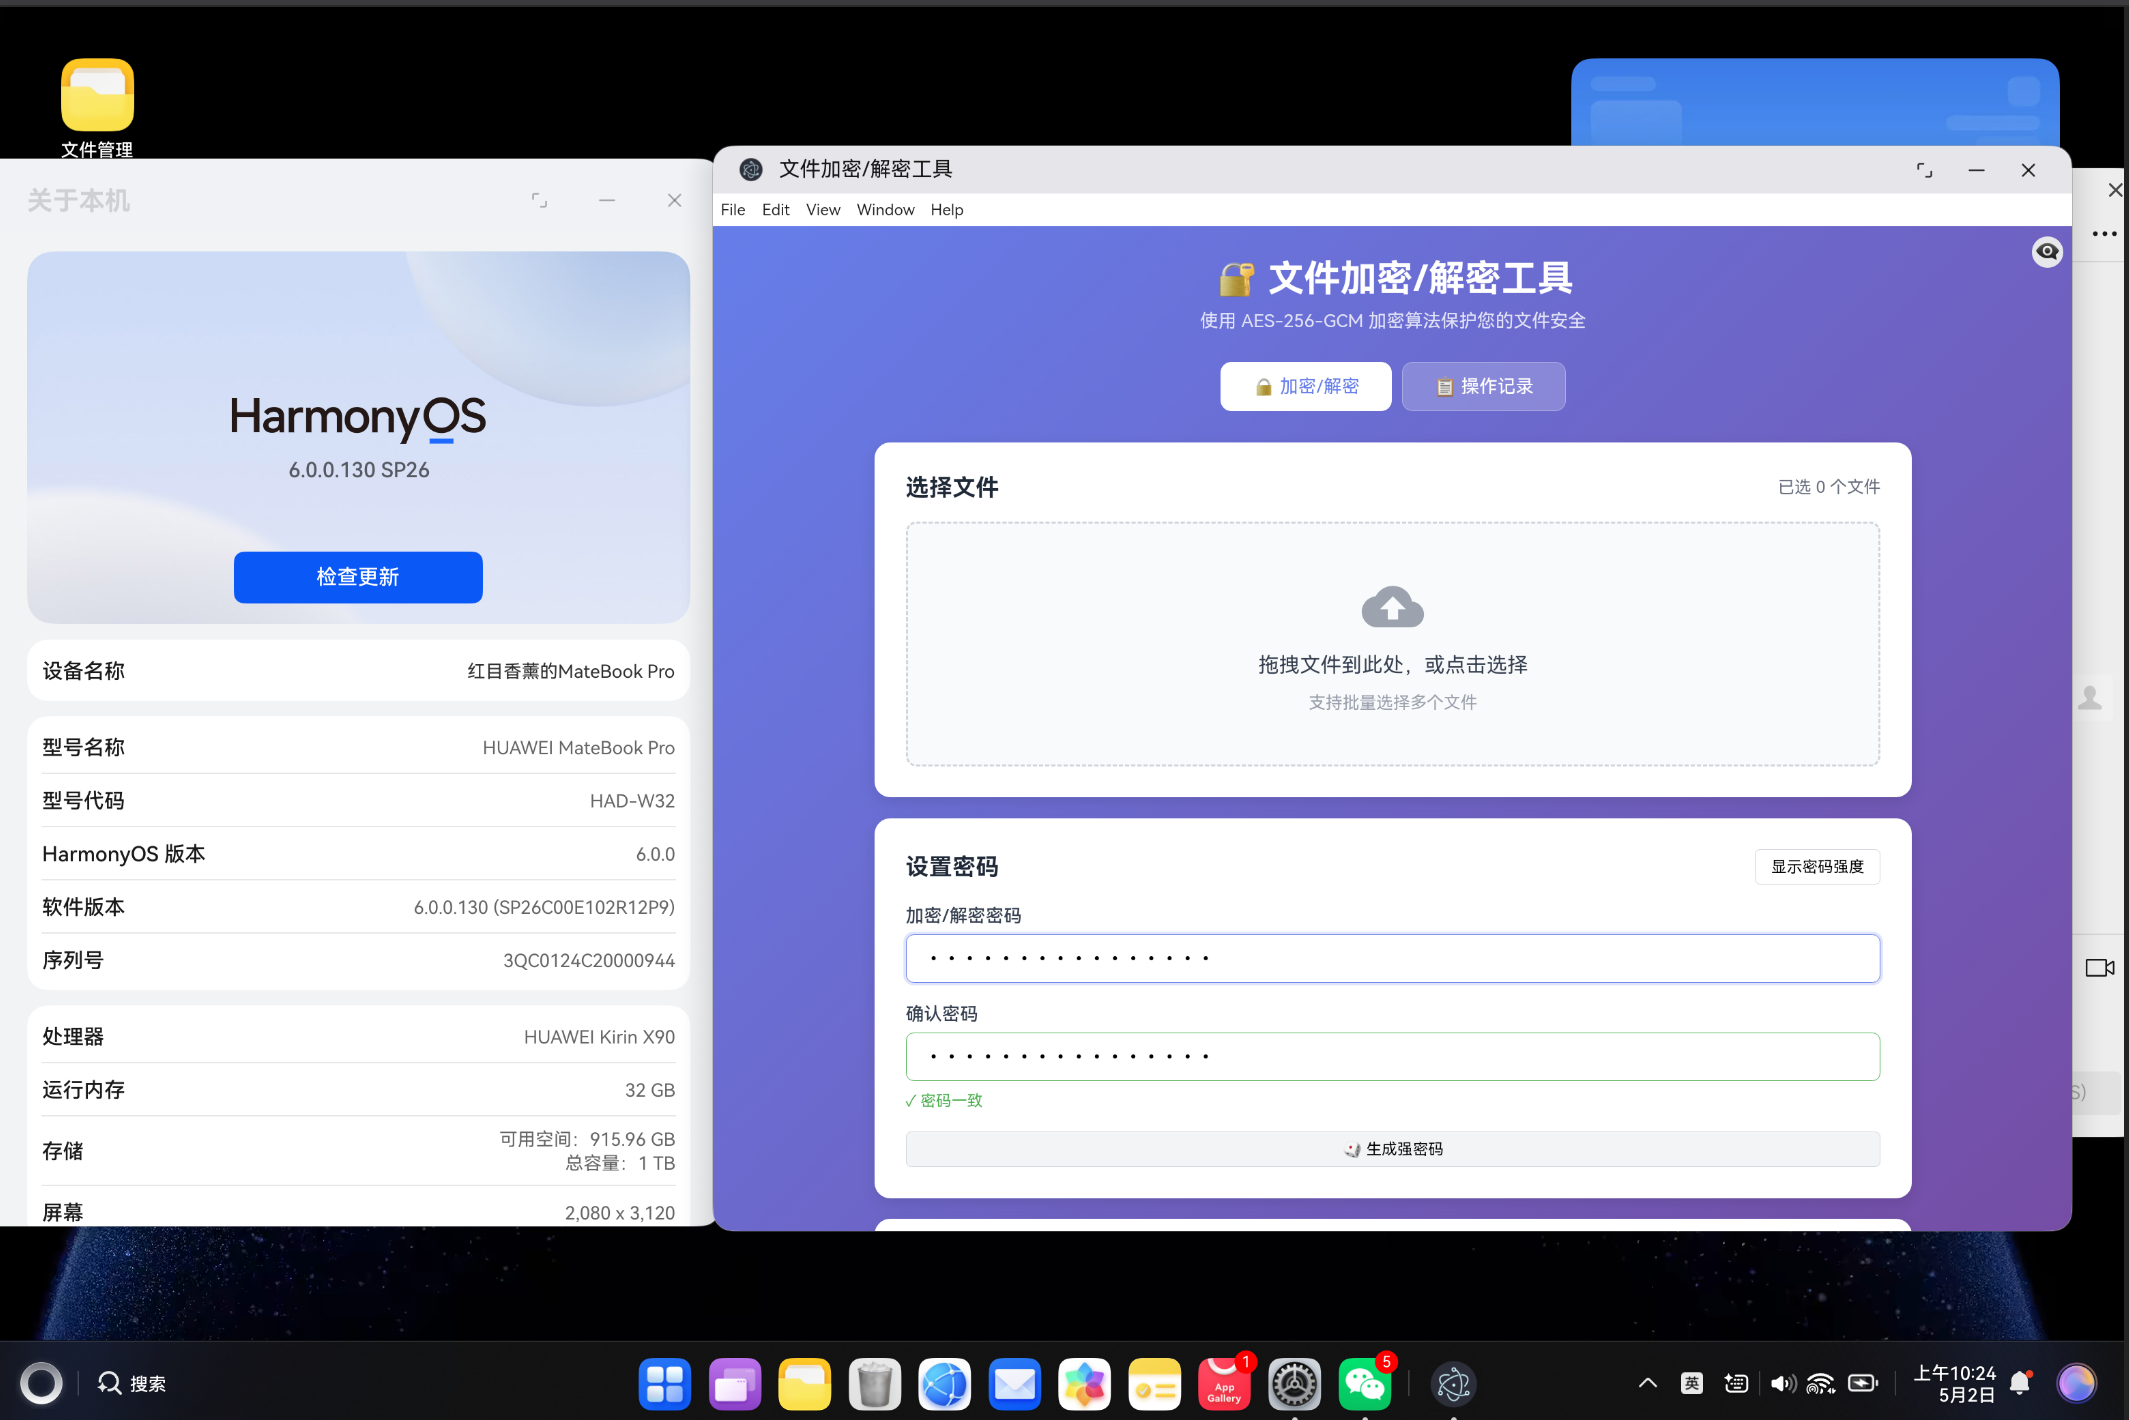The height and width of the screenshot is (1420, 2129).
Task: Click the 生成强密码 button
Action: click(x=1392, y=1149)
